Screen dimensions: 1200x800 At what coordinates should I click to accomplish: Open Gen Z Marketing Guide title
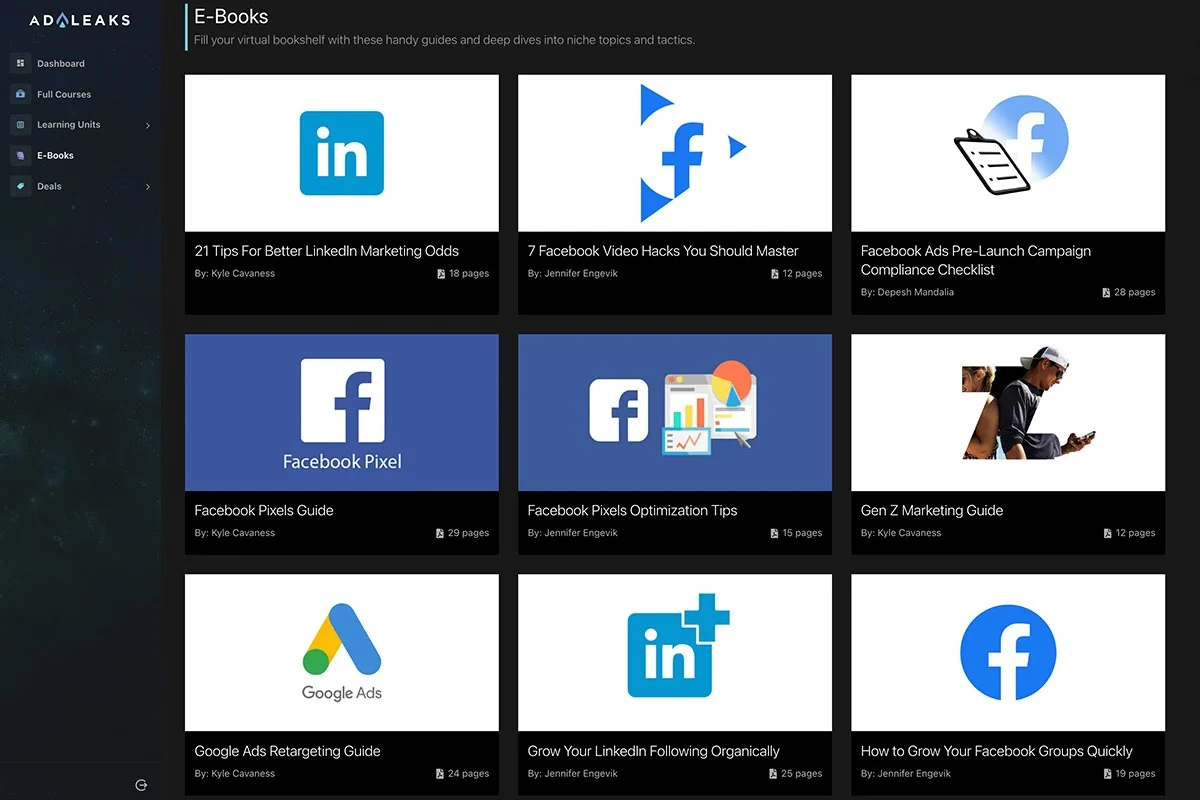pos(932,510)
